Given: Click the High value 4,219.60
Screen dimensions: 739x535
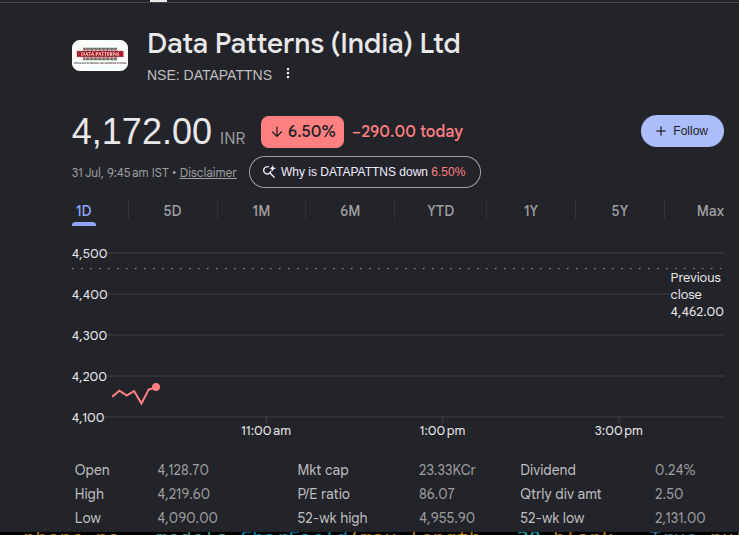Looking at the screenshot, I should 183,494.
